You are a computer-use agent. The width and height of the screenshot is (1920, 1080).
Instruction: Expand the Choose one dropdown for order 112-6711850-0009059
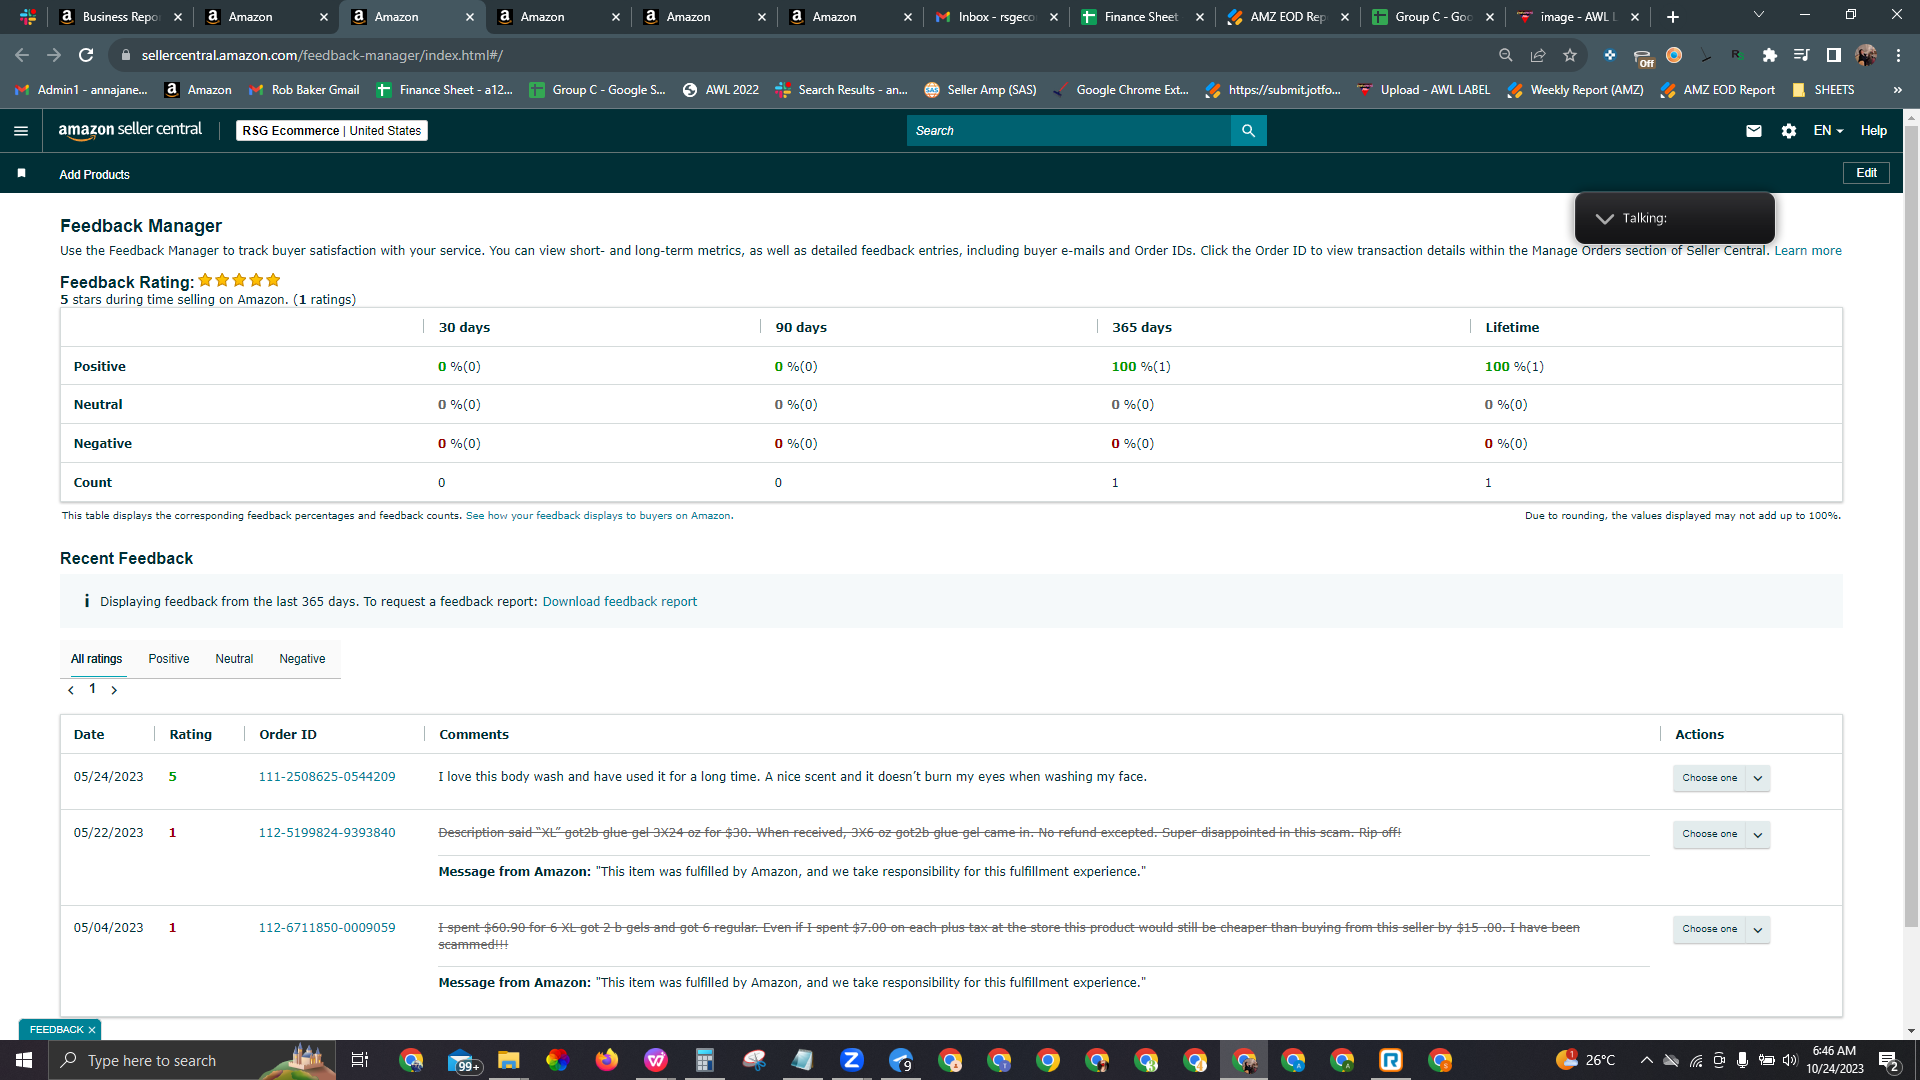(1758, 929)
